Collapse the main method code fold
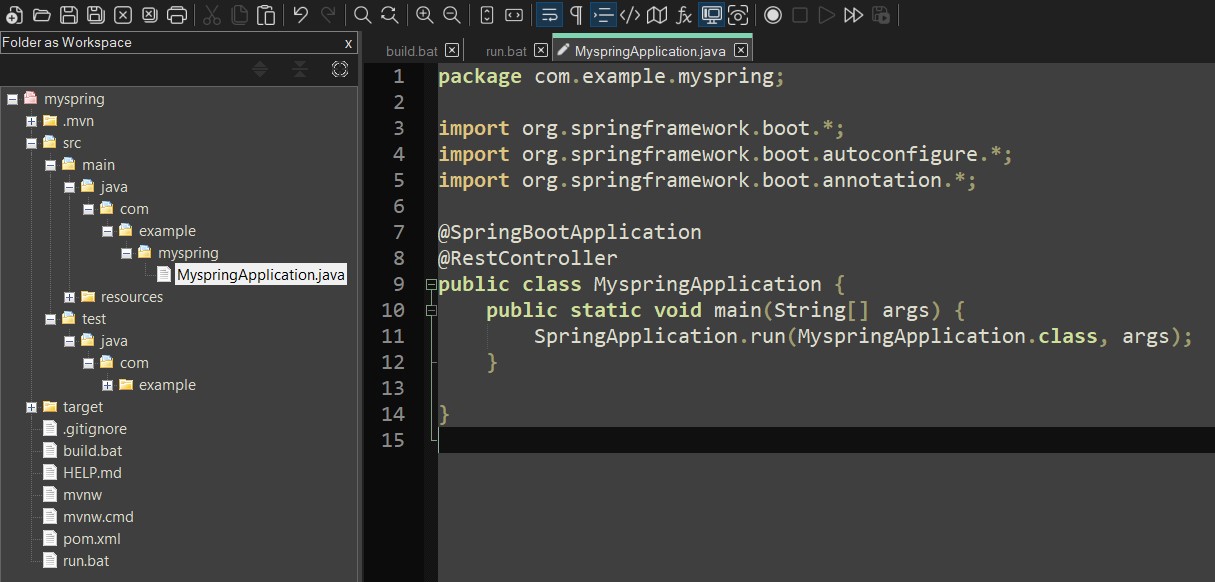 click(431, 310)
